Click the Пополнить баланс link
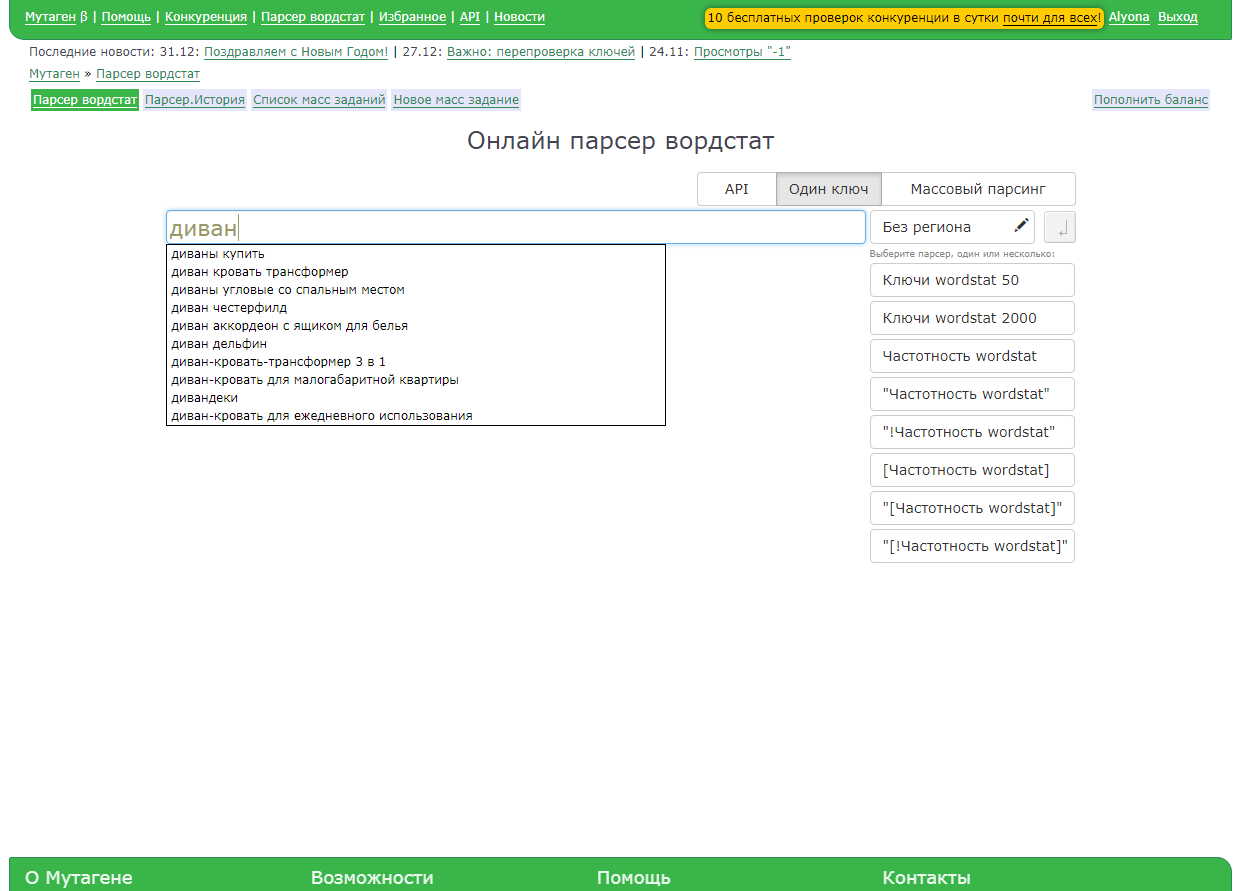 point(1150,100)
